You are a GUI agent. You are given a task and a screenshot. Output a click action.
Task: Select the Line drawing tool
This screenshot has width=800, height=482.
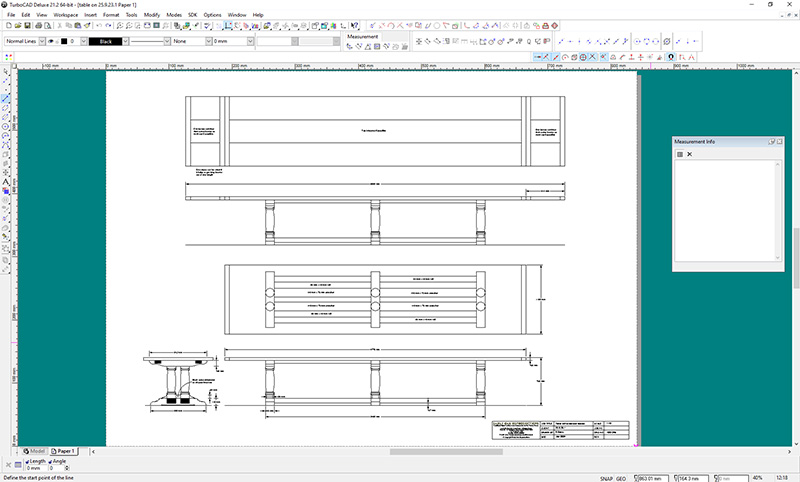click(6, 97)
